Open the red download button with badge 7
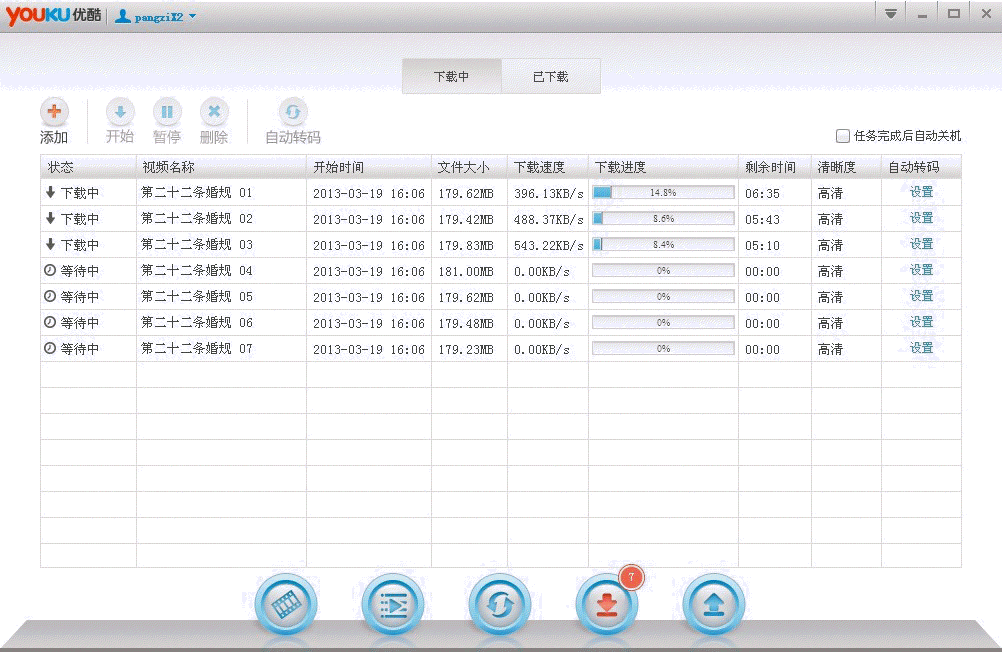The width and height of the screenshot is (1002, 652). coord(606,604)
